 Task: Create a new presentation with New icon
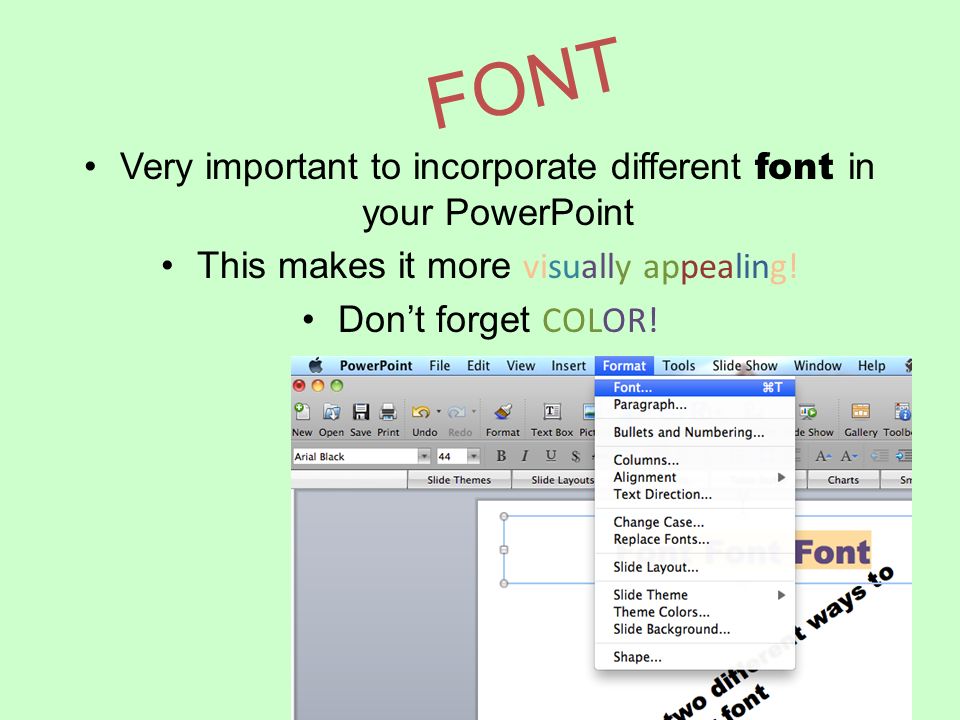click(302, 411)
